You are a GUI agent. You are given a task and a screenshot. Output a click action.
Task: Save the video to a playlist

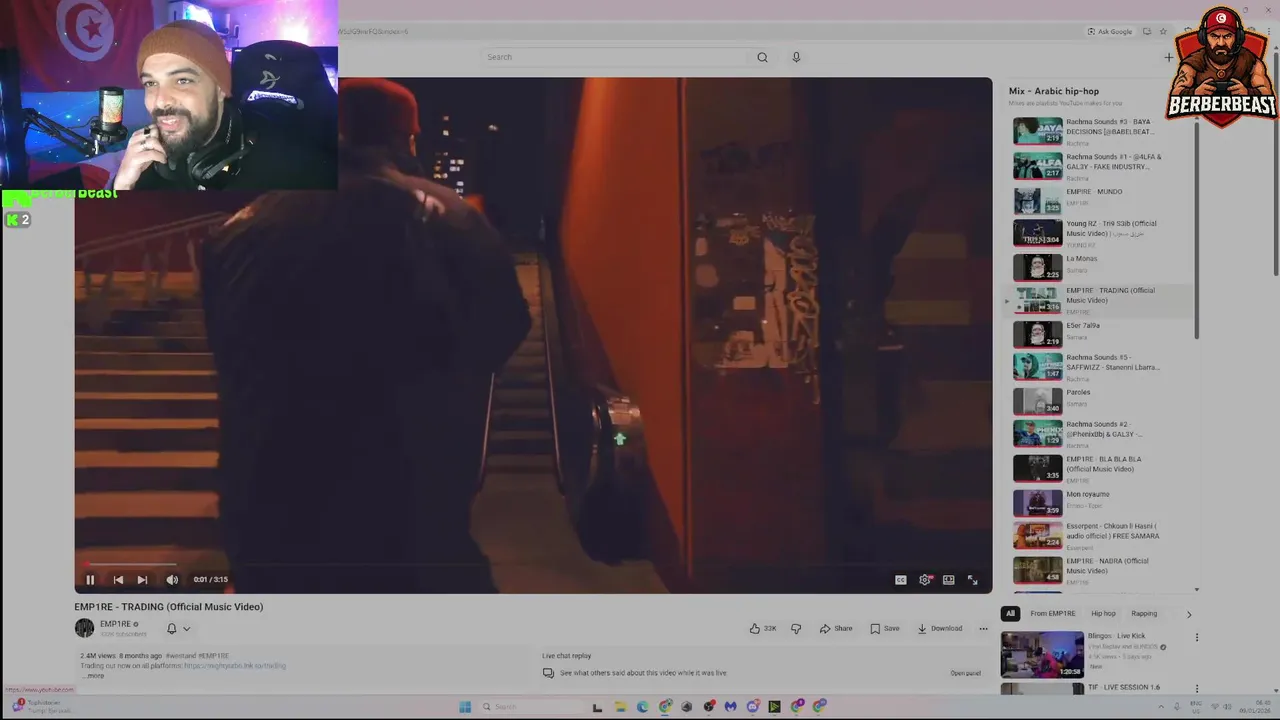point(885,629)
